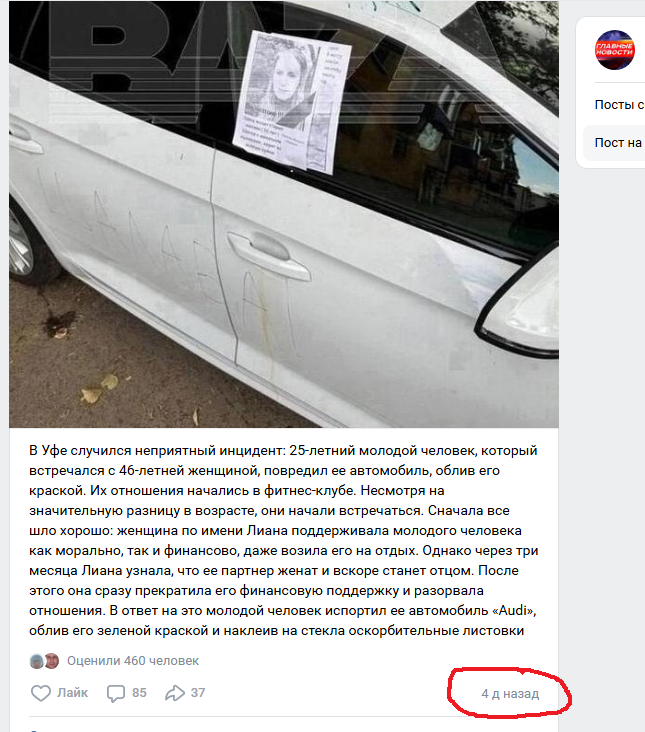Open comments via the speech bubble icon
This screenshot has height=732, width=645.
[116, 693]
